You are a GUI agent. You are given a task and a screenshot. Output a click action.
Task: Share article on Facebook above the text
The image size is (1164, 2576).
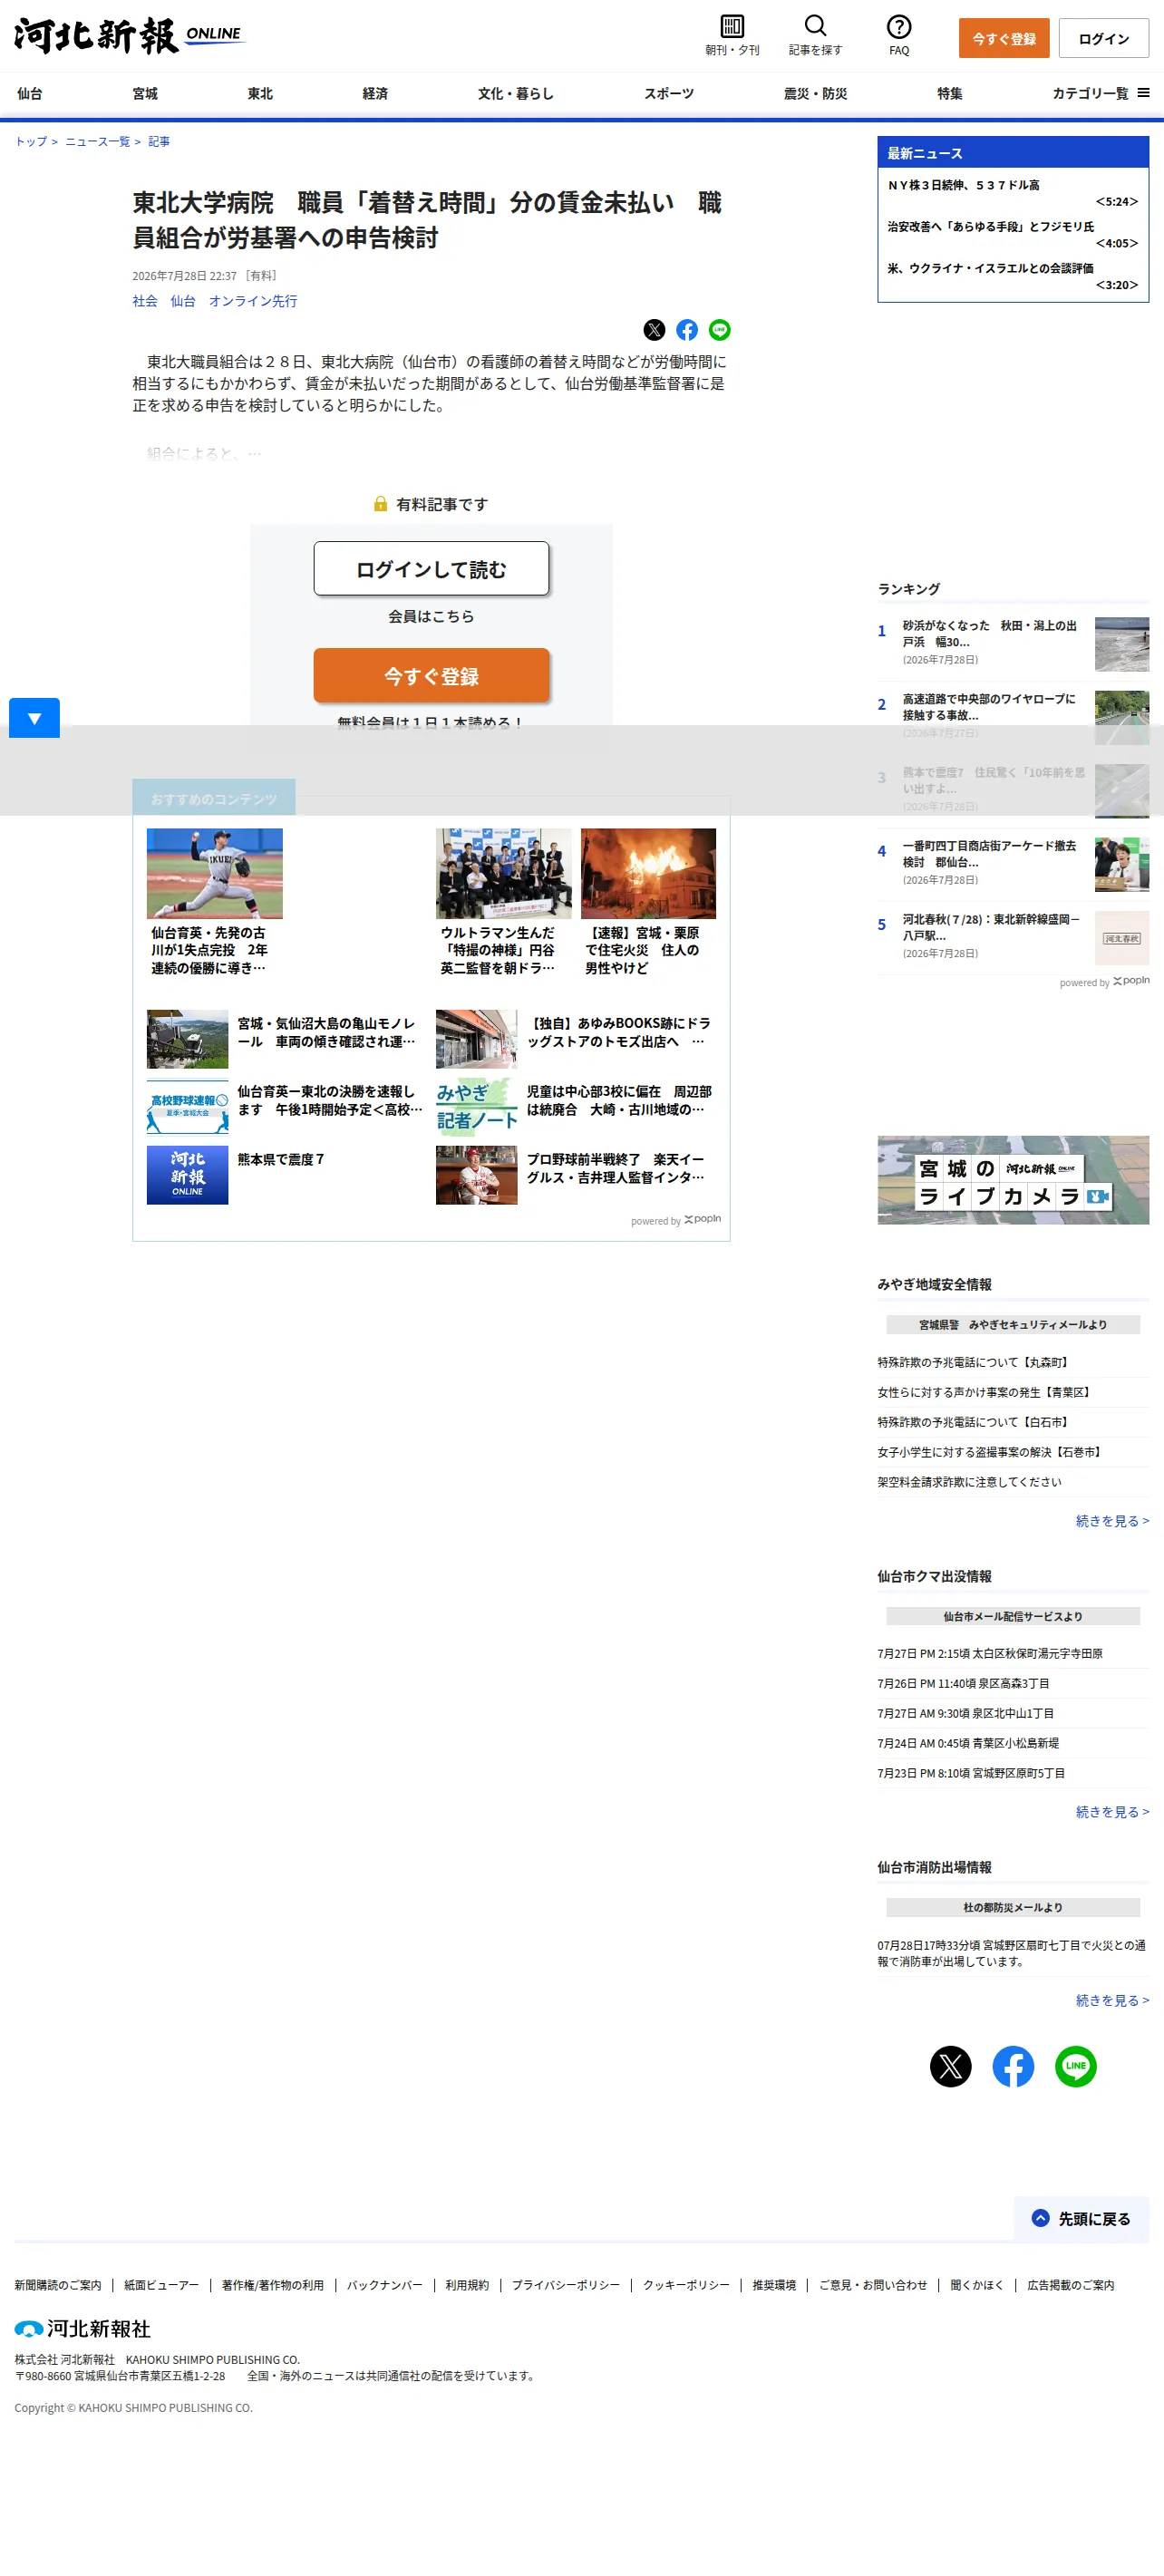click(687, 330)
